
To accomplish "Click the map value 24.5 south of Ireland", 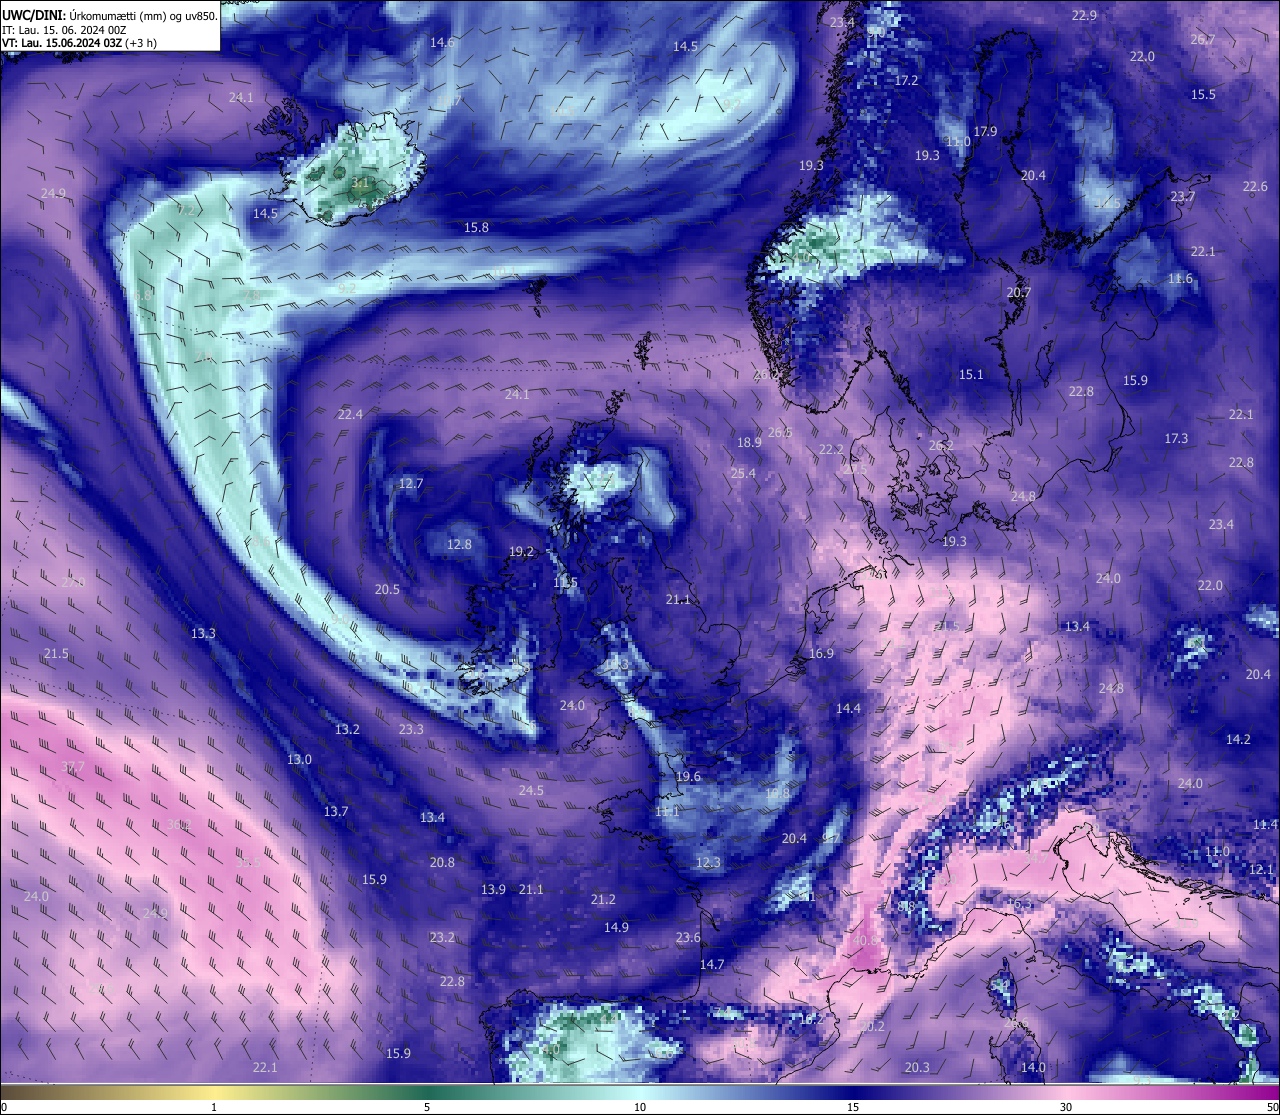I will coord(531,790).
